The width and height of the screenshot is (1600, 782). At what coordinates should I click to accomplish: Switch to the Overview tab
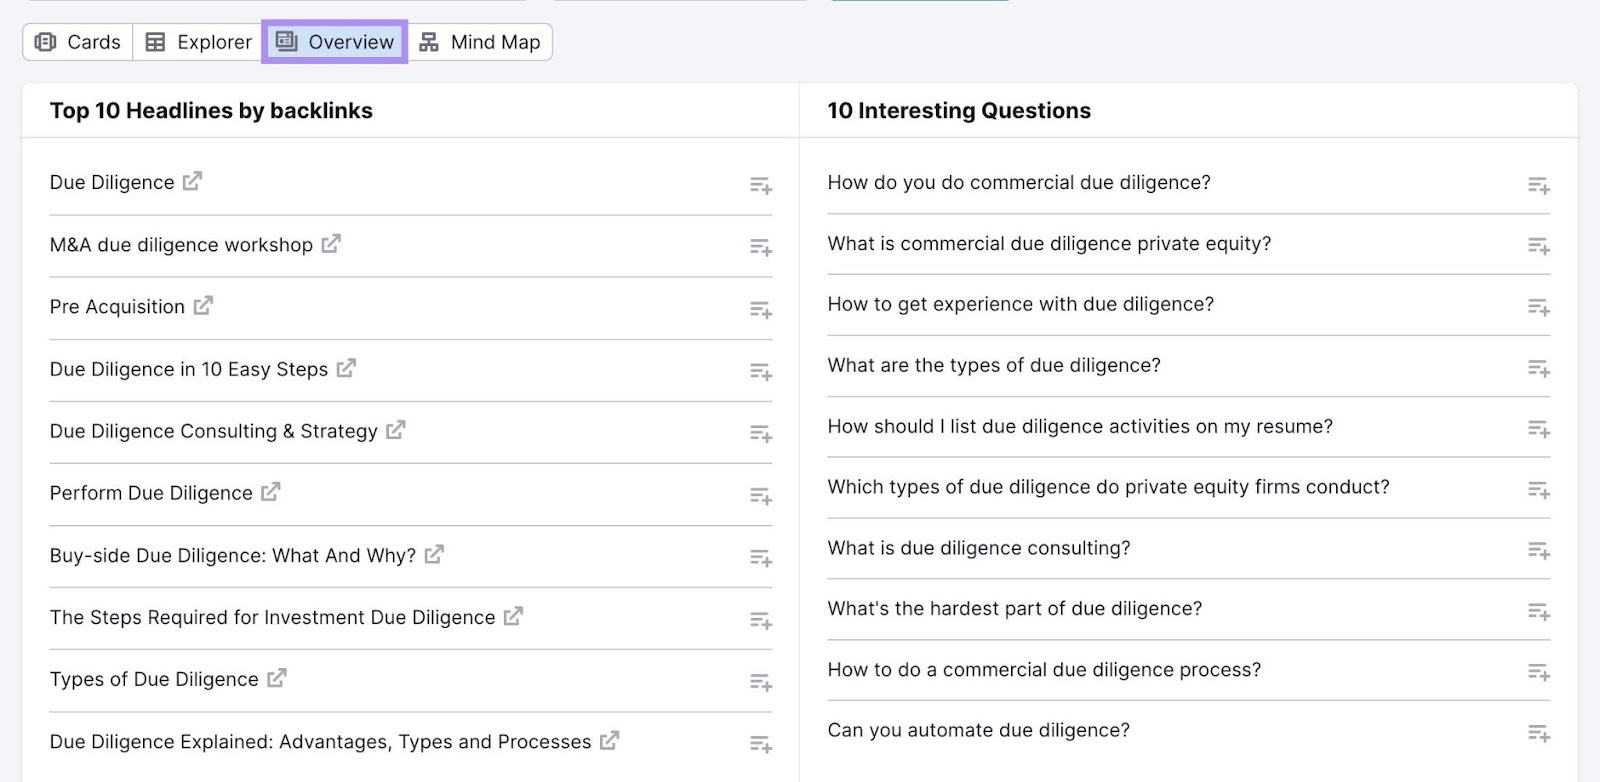pos(335,42)
